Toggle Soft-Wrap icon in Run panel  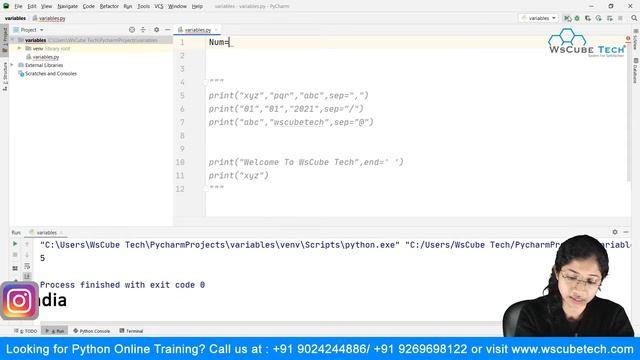point(27,266)
